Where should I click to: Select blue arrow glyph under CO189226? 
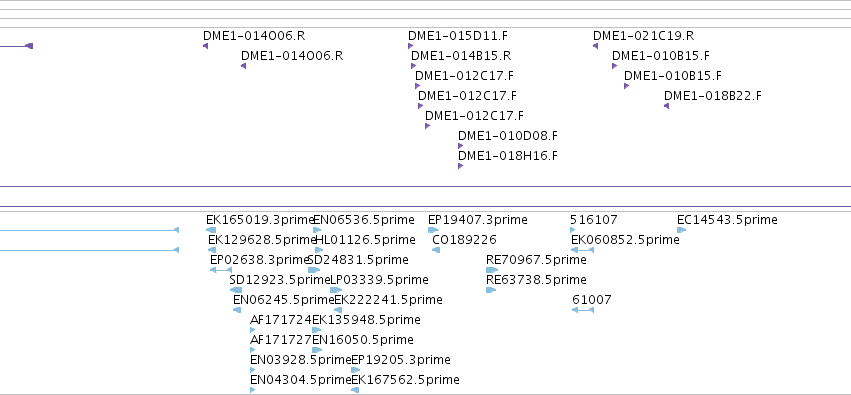[436, 250]
